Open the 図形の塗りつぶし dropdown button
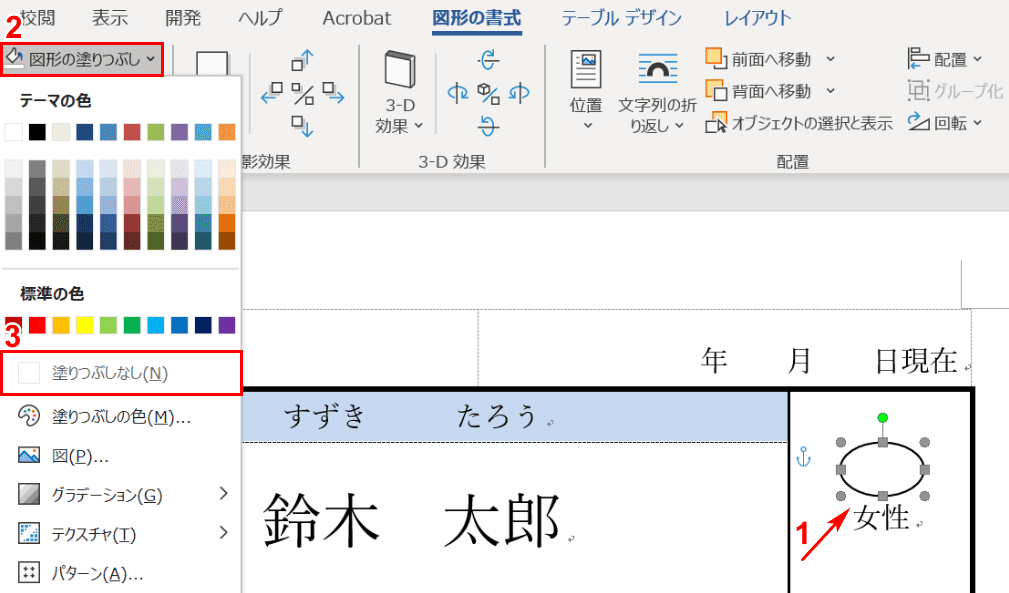Viewport: 1009px width, 593px height. [82, 59]
